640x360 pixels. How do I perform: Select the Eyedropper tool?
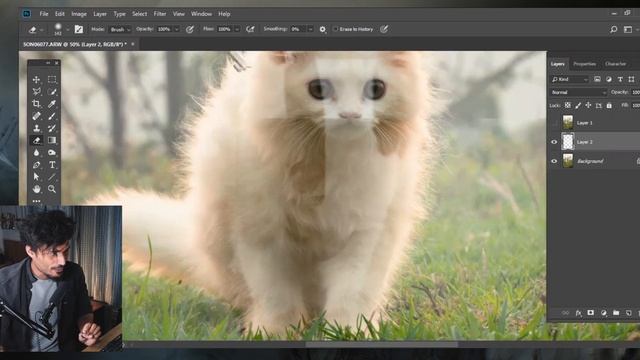coord(52,104)
